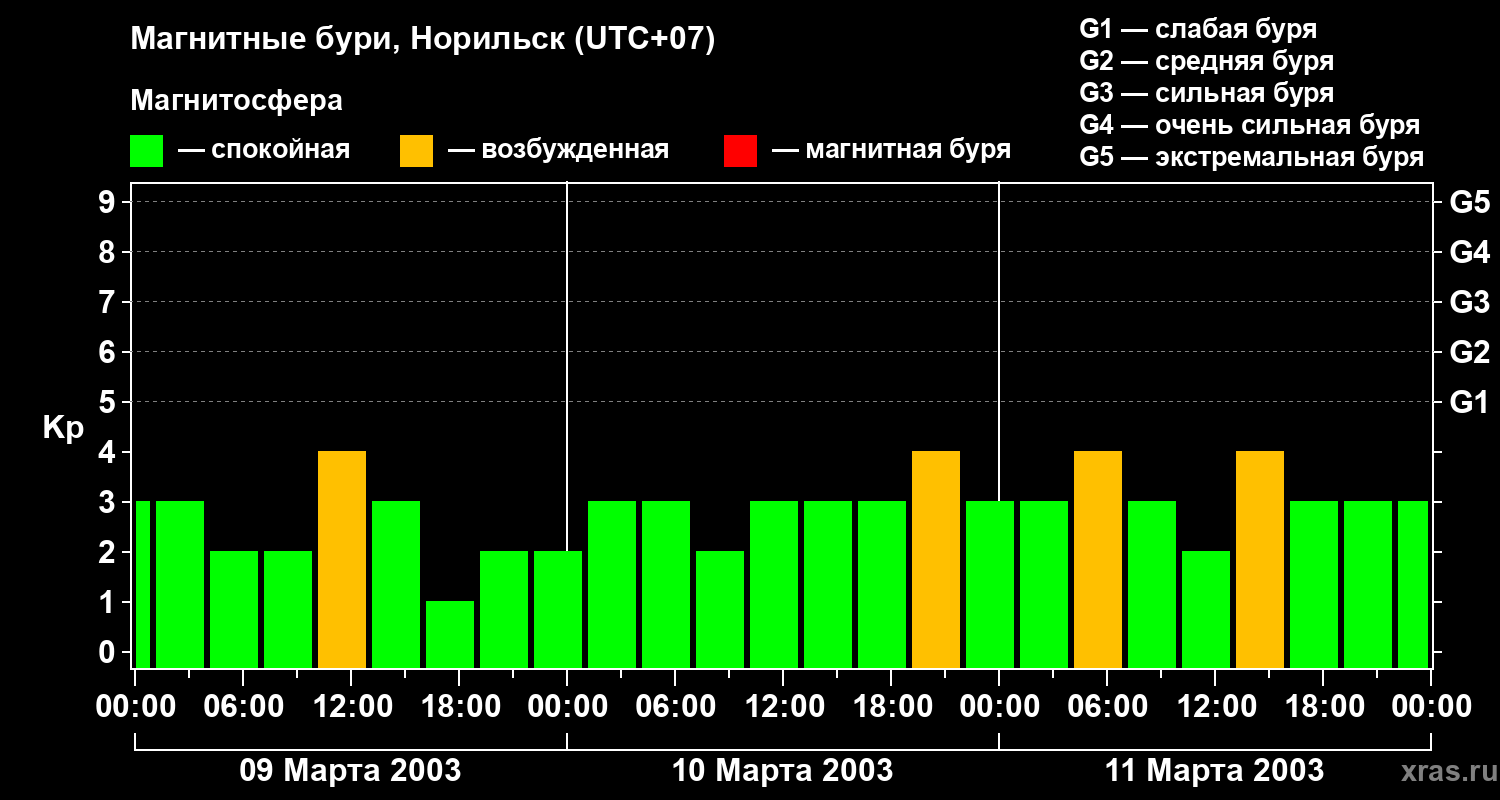Click the '18:00' time label under 10 March

891,707
